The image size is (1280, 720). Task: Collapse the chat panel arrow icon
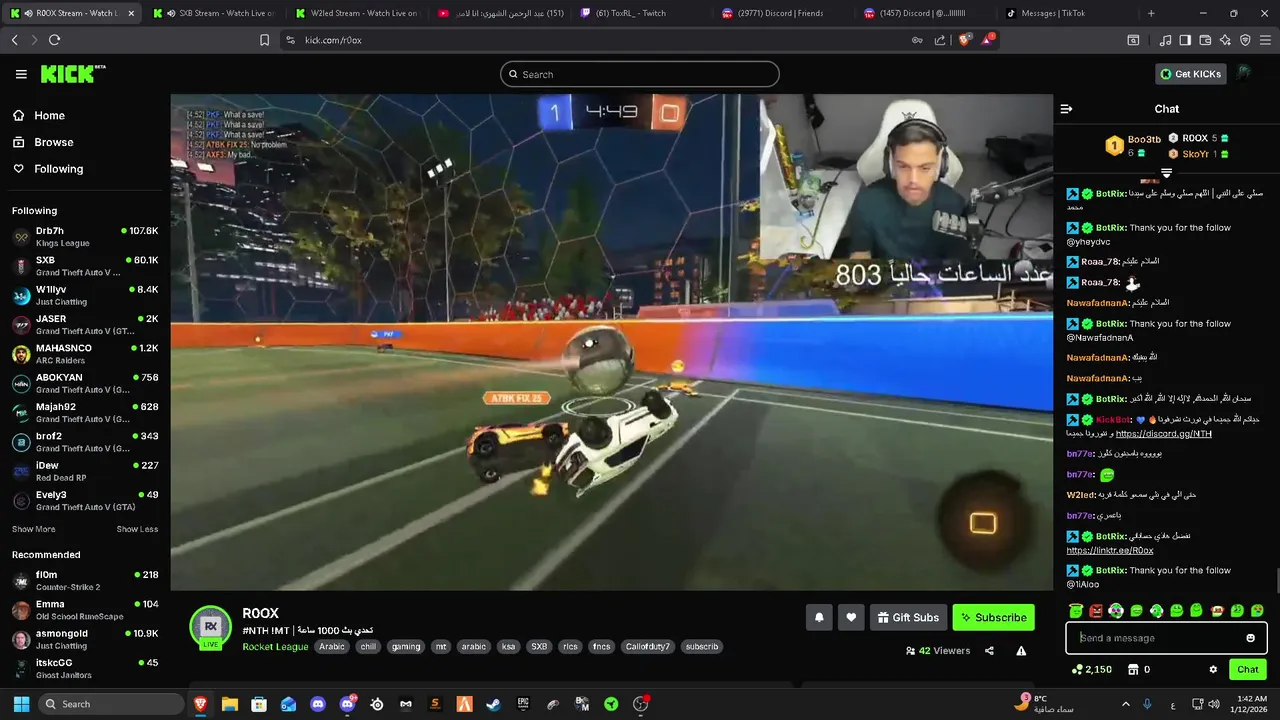1066,109
